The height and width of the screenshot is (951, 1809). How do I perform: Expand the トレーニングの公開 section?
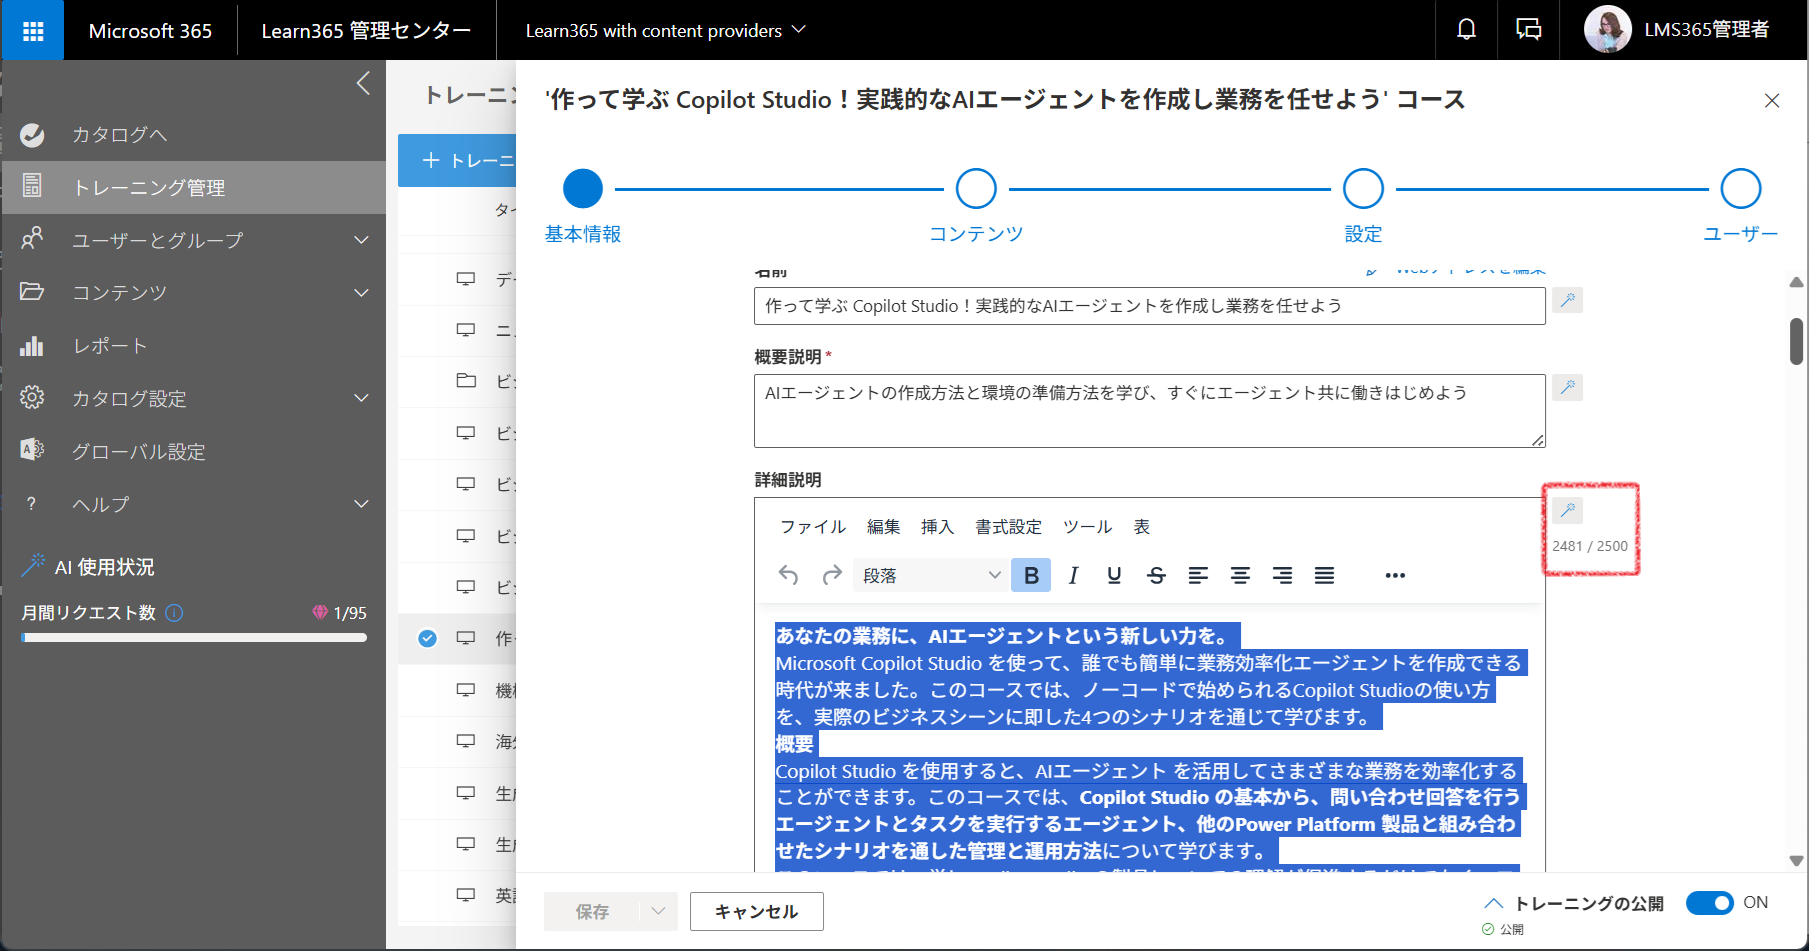pos(1493,903)
